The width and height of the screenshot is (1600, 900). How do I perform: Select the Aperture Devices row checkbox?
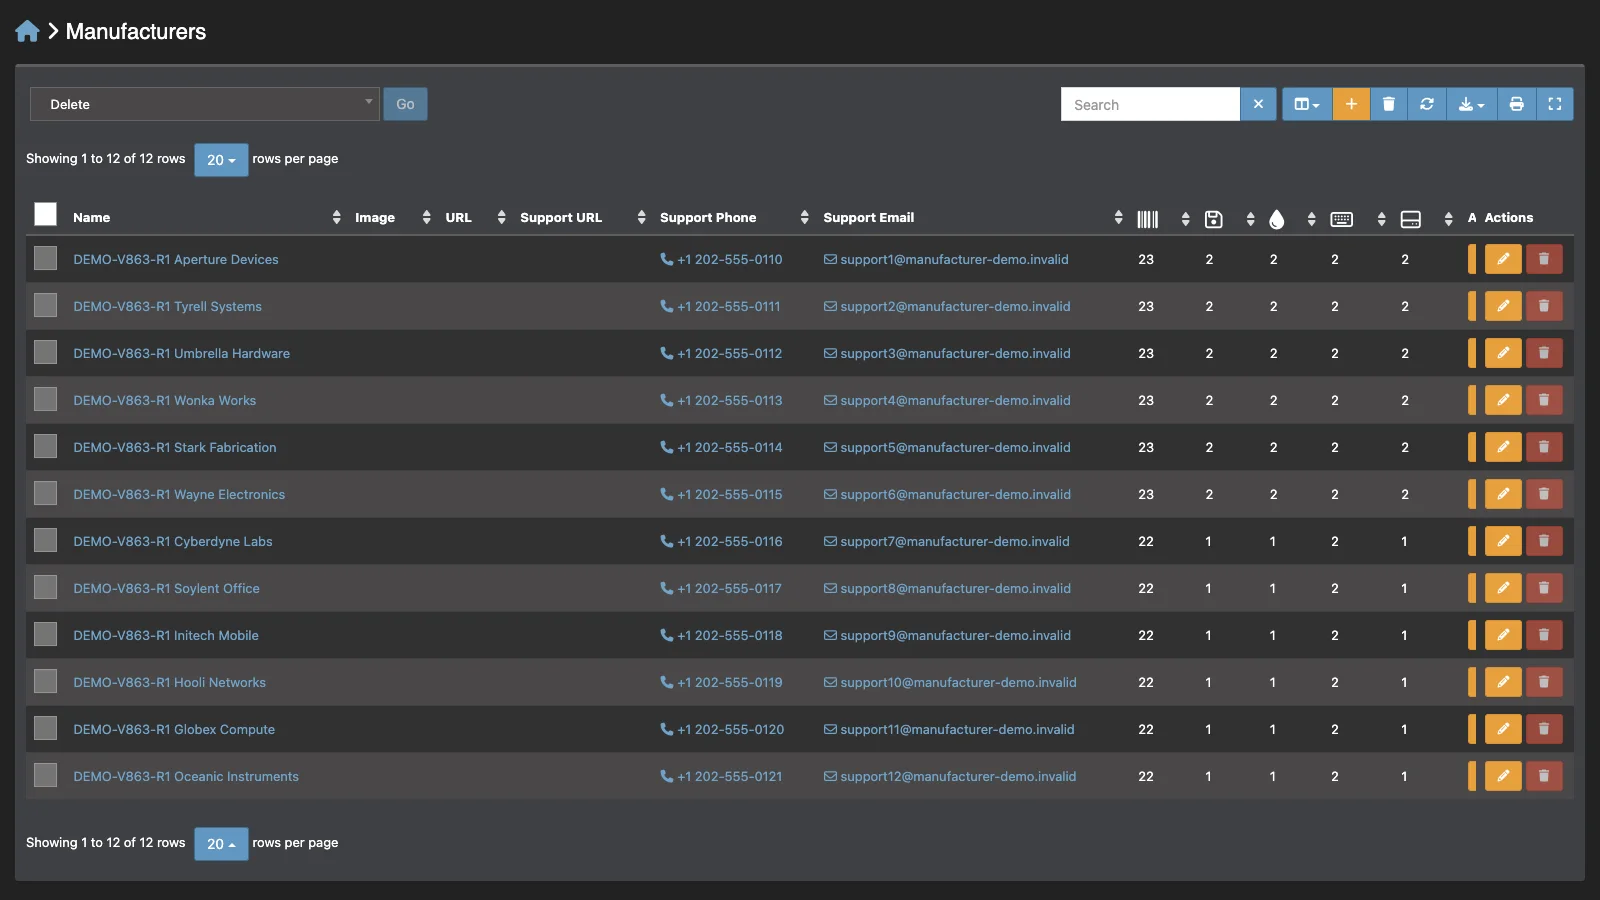(x=45, y=258)
